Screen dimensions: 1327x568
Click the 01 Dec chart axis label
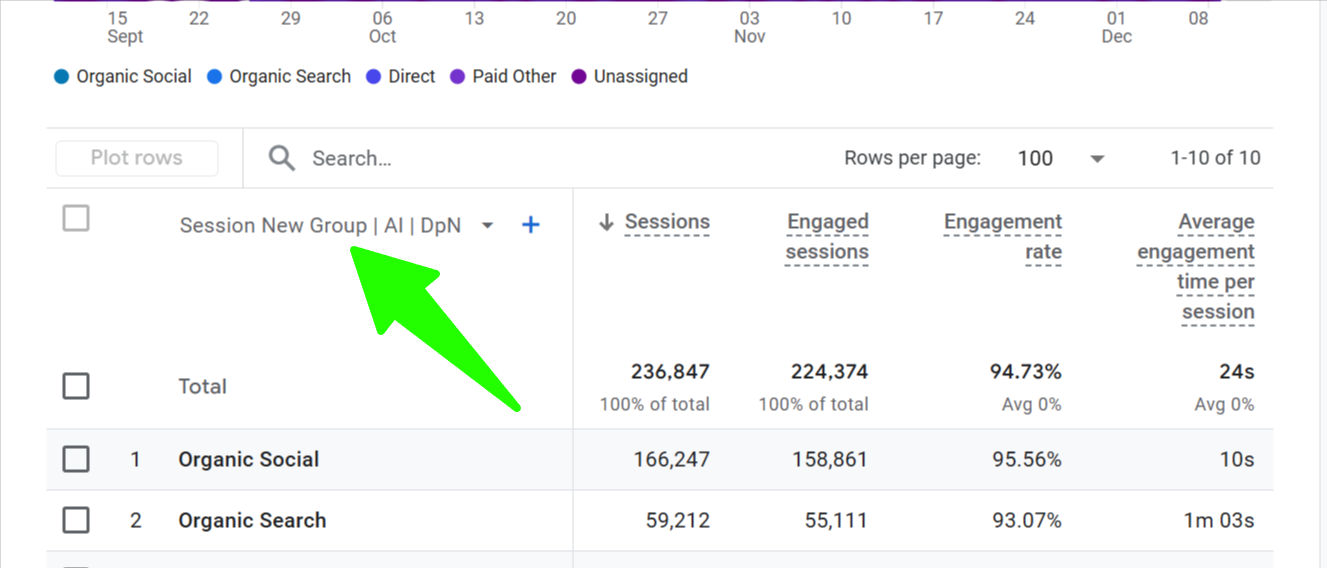tap(1117, 27)
